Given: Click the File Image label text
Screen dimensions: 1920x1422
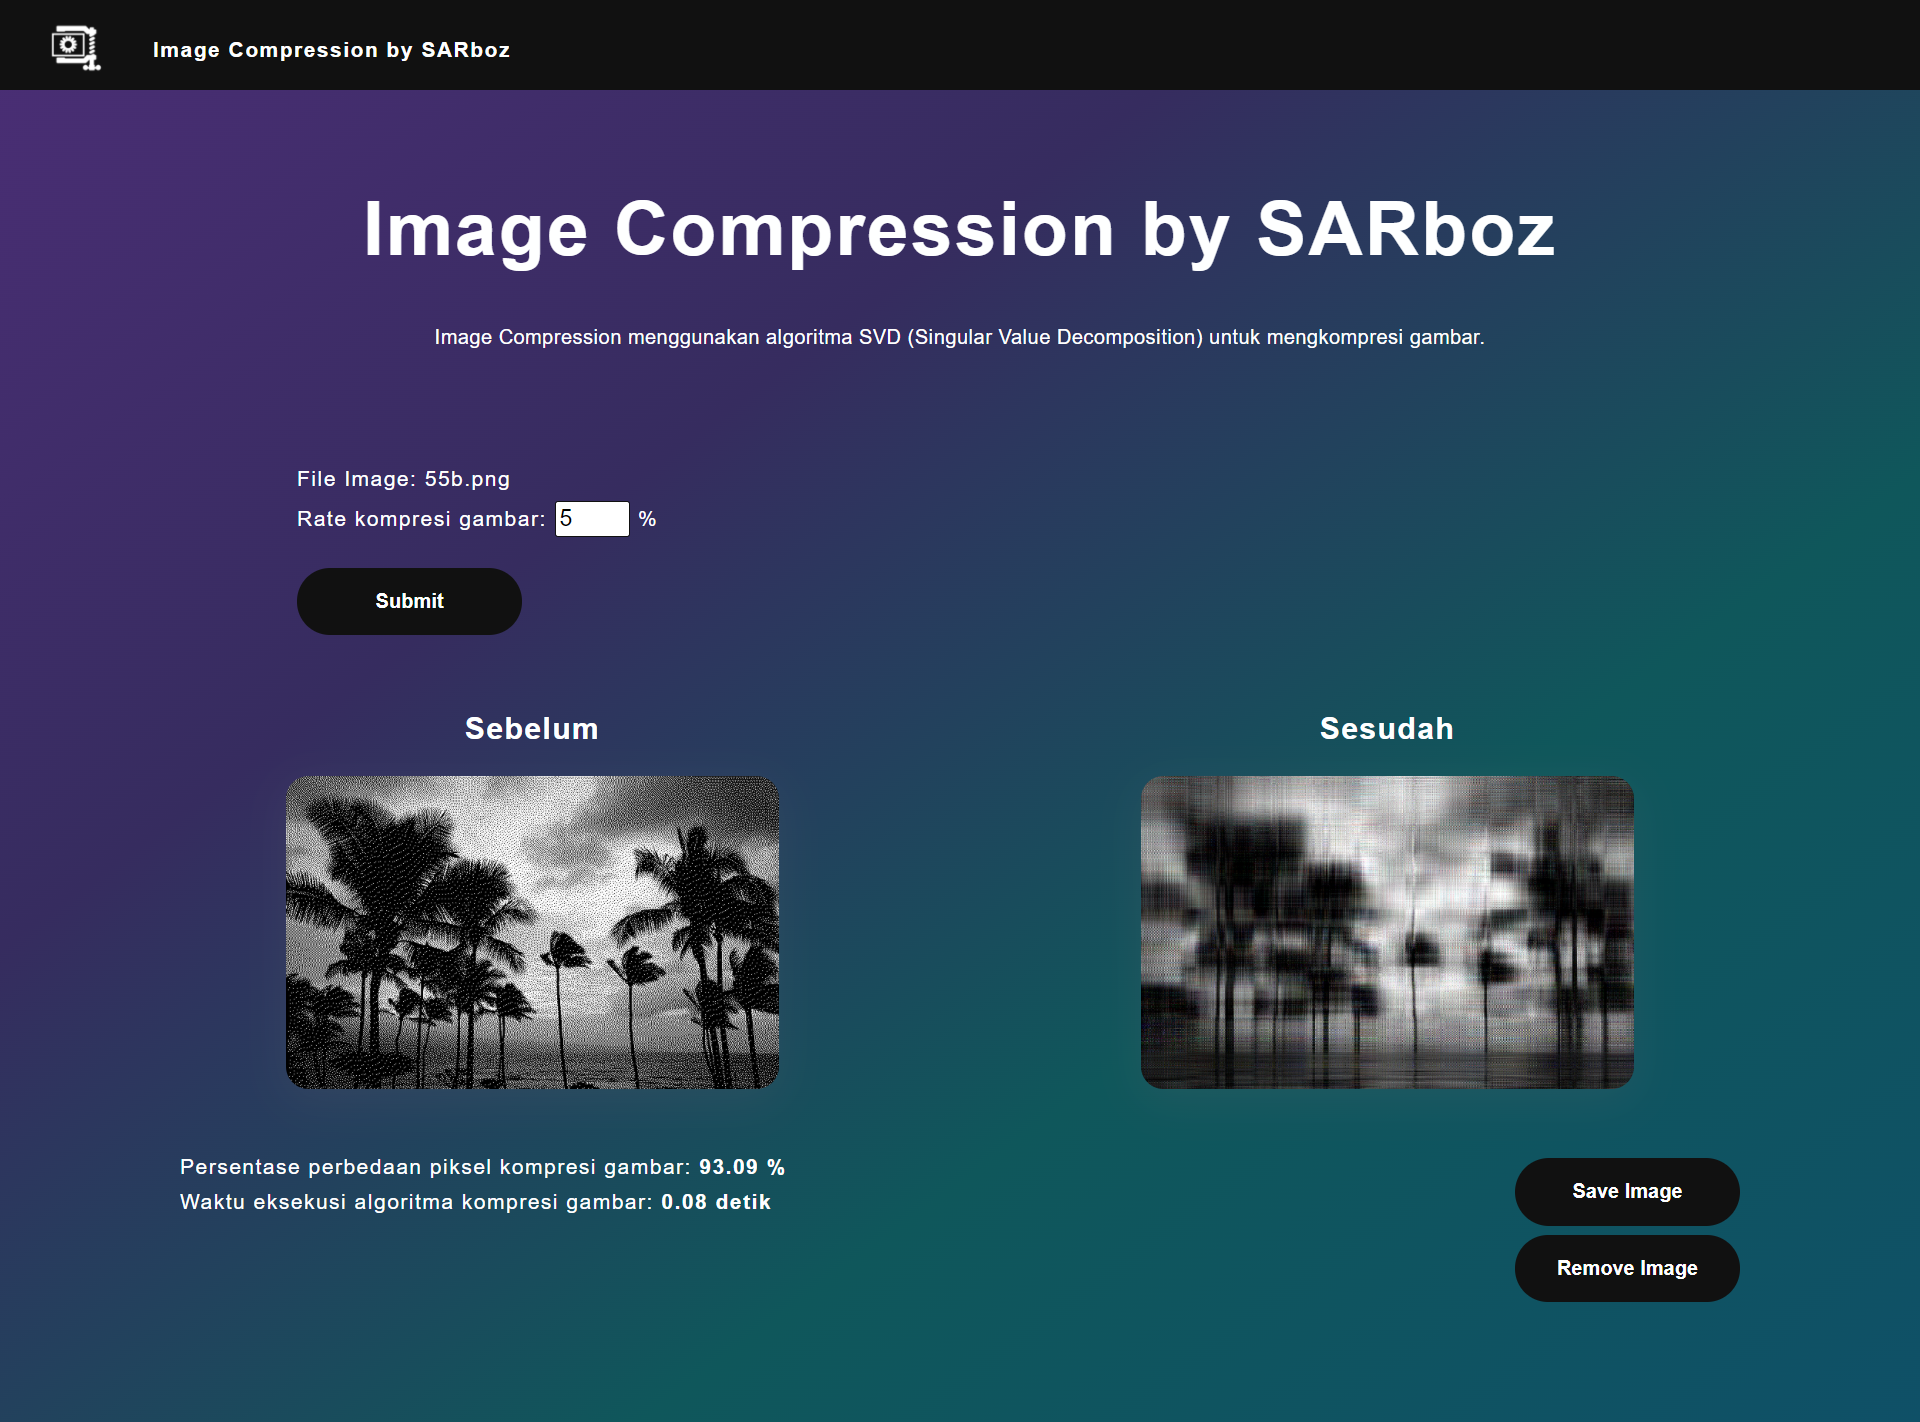Looking at the screenshot, I should pyautogui.click(x=355, y=479).
